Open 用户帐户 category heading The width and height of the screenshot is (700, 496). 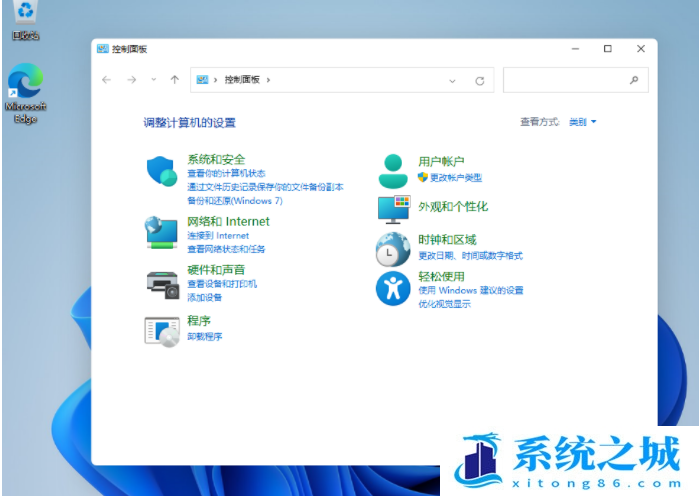click(441, 162)
